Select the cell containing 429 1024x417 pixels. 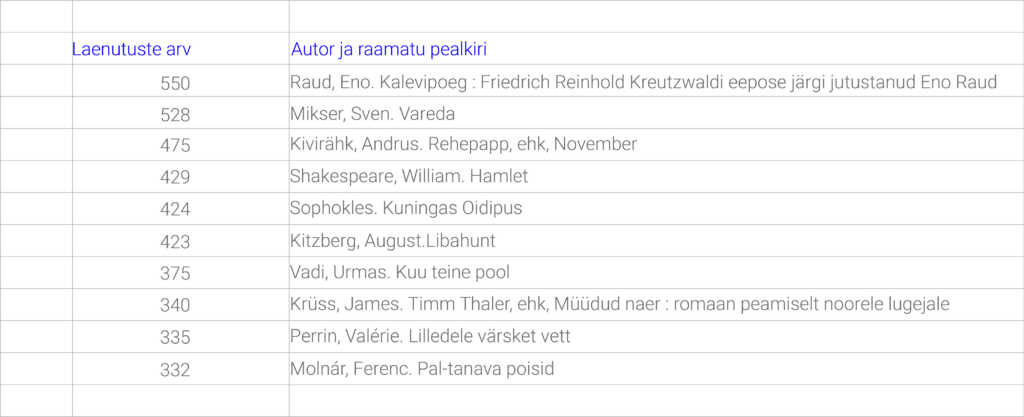coord(180,176)
